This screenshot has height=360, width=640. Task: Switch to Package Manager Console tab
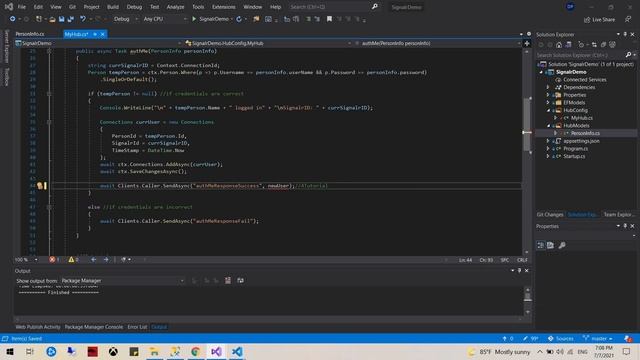93,327
